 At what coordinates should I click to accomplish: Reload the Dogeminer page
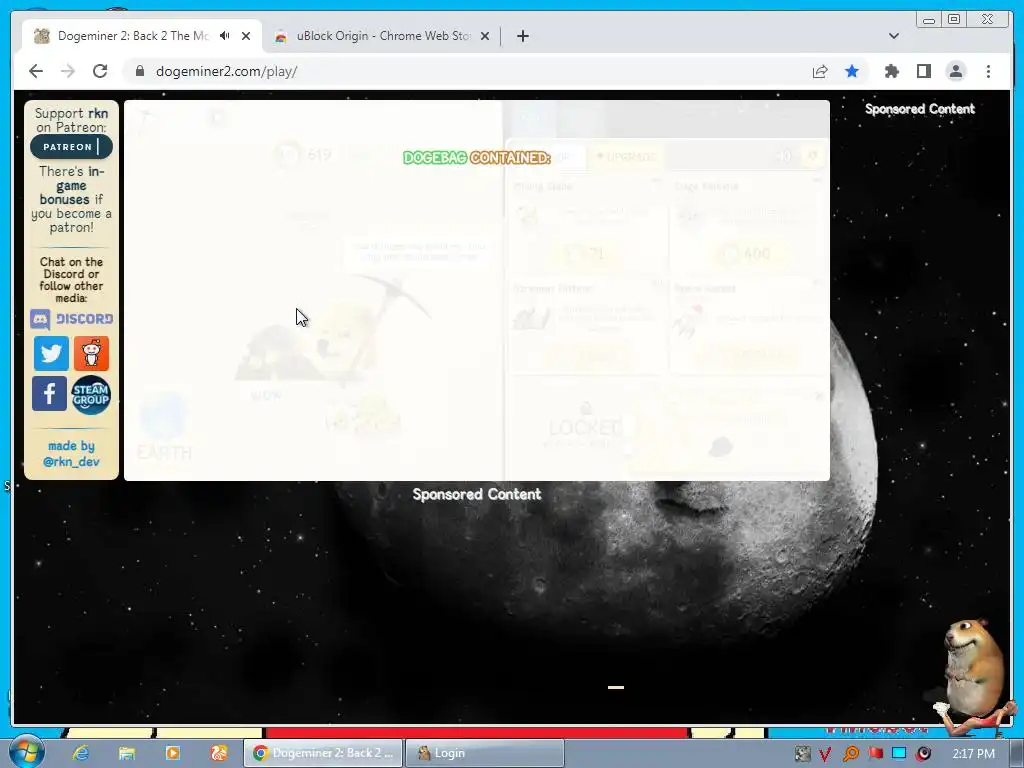click(100, 71)
